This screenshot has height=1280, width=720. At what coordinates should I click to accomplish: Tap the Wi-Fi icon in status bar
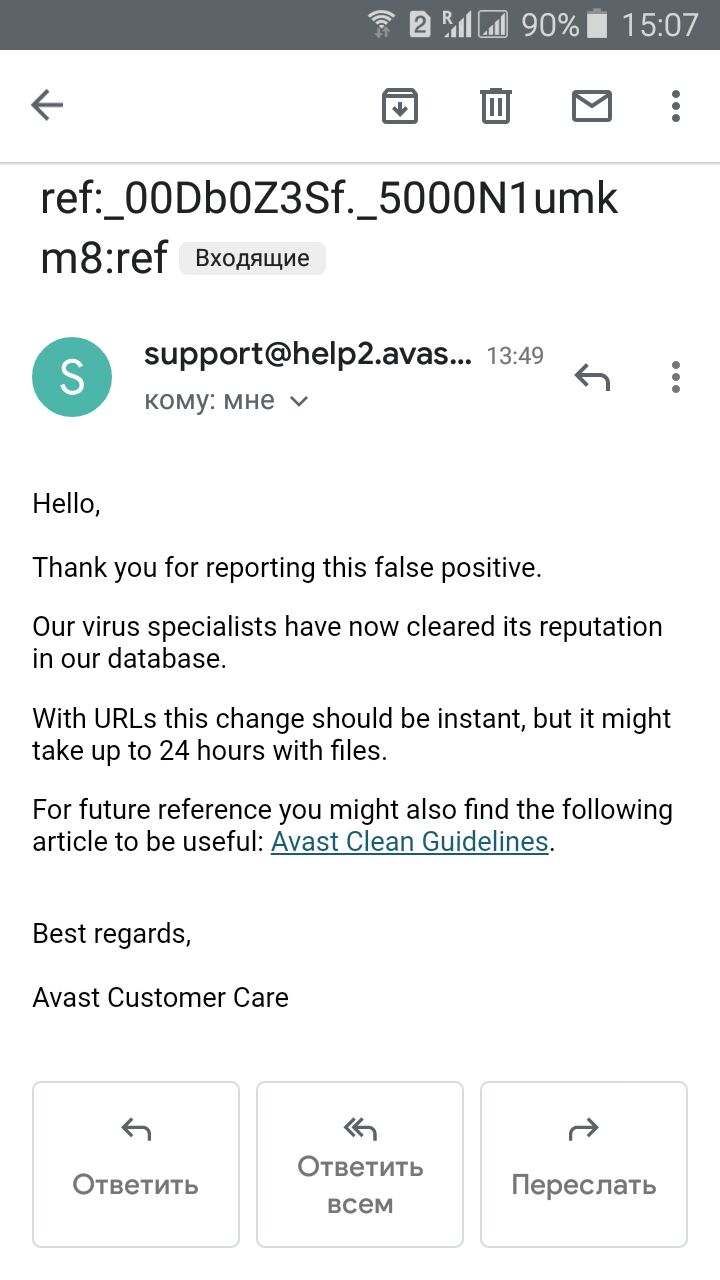381,24
